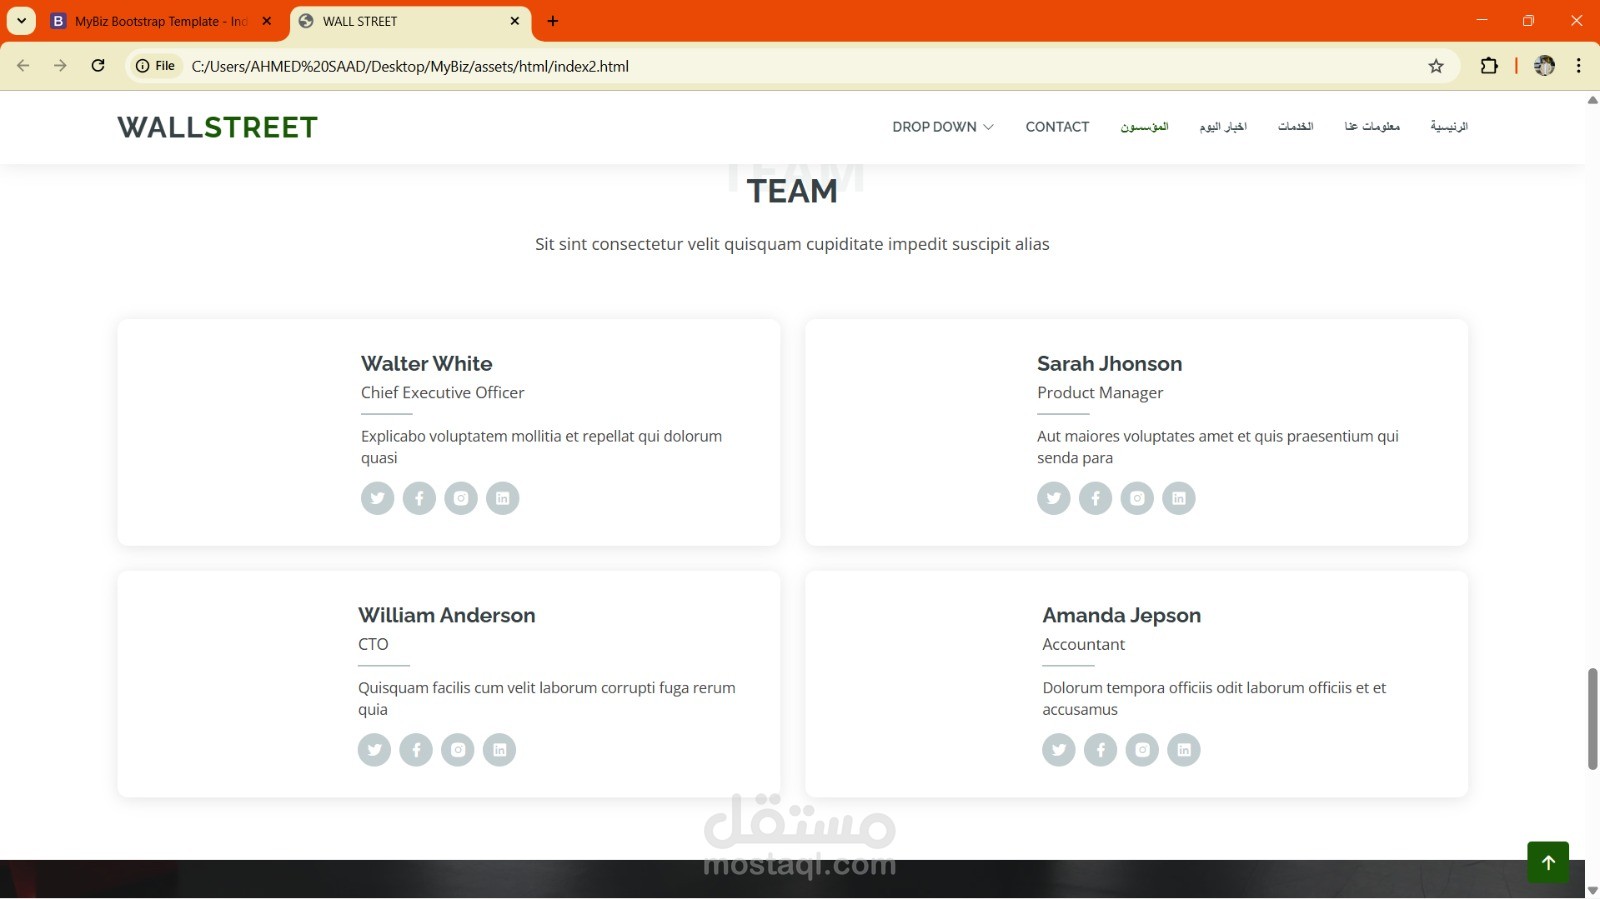Open the اخبار اليوم nav link
Image resolution: width=1600 pixels, height=899 pixels.
(x=1223, y=127)
